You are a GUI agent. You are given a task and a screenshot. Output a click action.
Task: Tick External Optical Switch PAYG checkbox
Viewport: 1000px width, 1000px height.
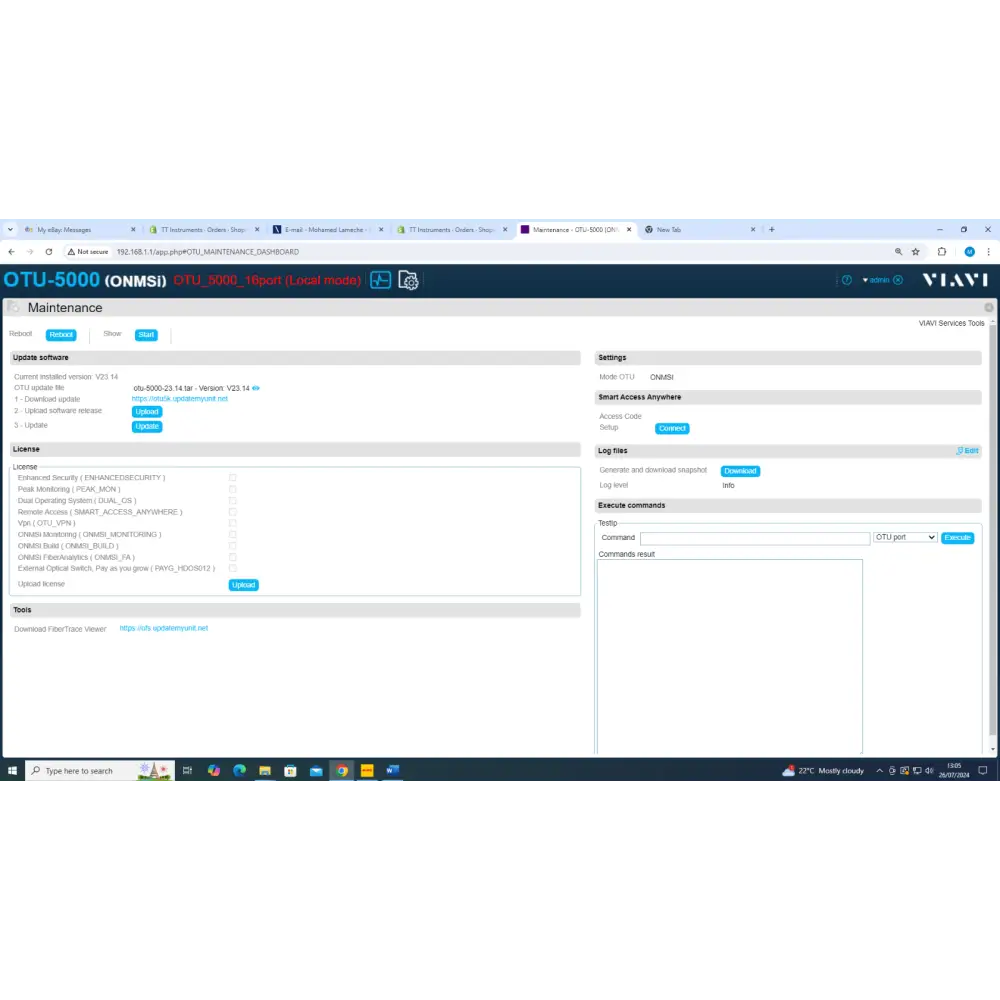point(233,568)
